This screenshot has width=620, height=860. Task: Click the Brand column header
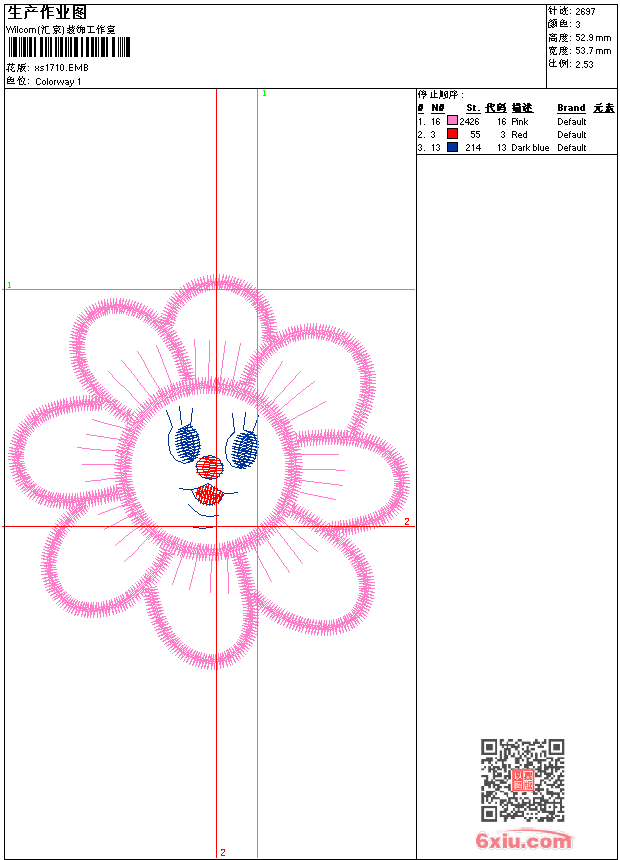pos(571,108)
